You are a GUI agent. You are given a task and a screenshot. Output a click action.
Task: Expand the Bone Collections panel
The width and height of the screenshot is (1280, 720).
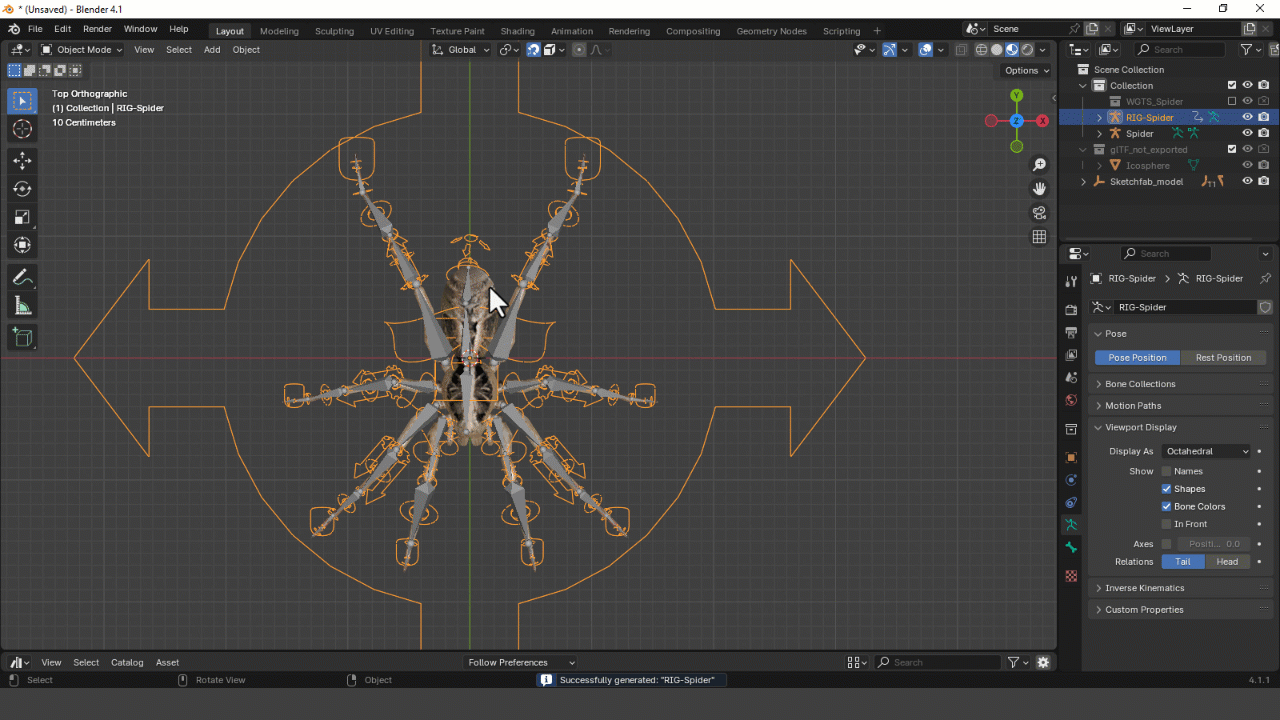coord(1140,384)
